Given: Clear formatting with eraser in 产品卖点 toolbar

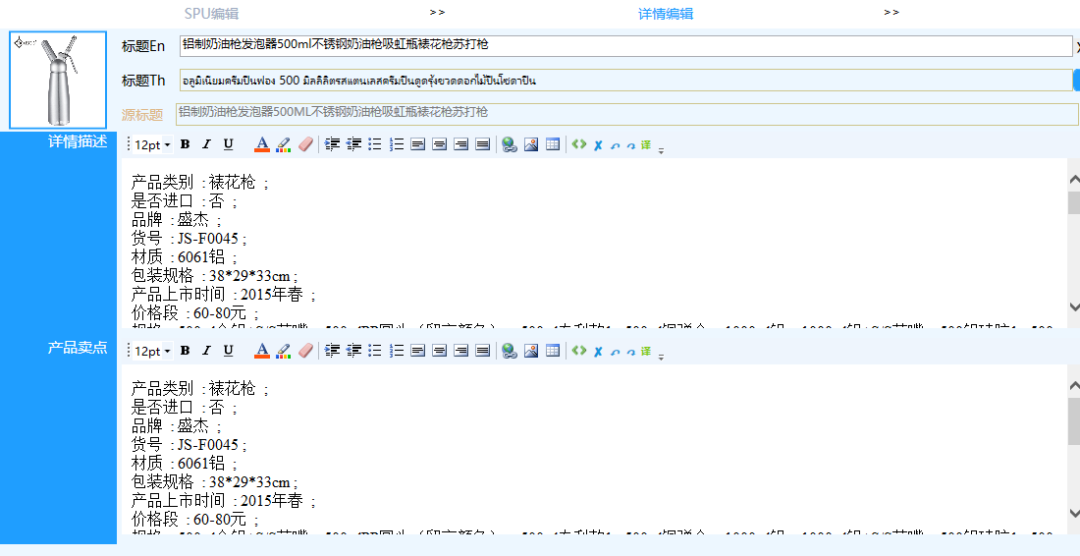Looking at the screenshot, I should (305, 351).
